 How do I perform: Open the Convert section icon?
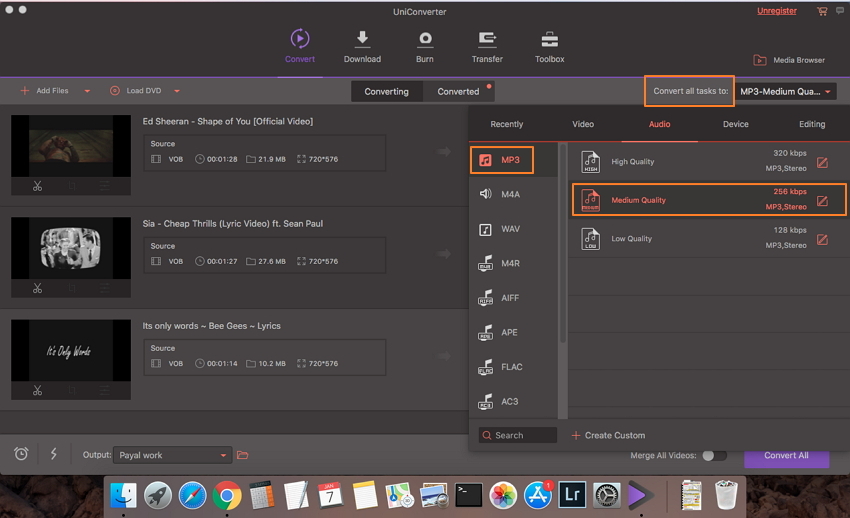[300, 39]
